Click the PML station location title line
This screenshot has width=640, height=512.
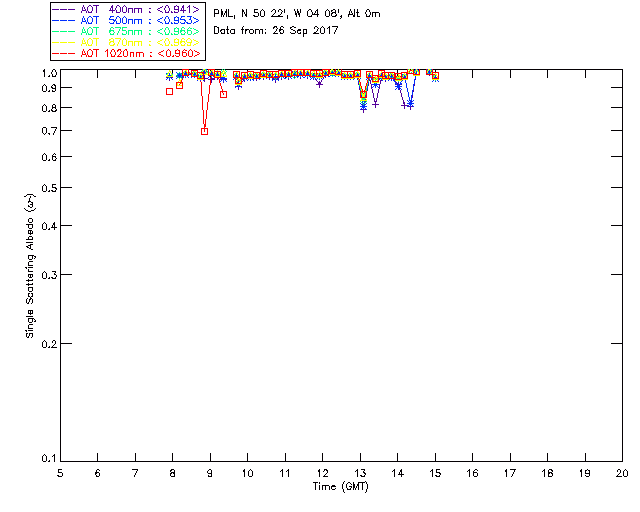point(297,14)
